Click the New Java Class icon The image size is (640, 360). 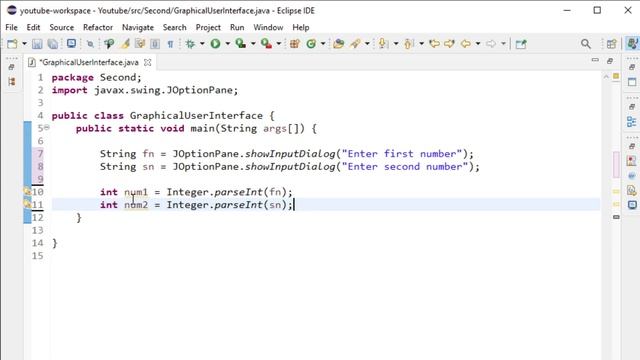click(311, 44)
